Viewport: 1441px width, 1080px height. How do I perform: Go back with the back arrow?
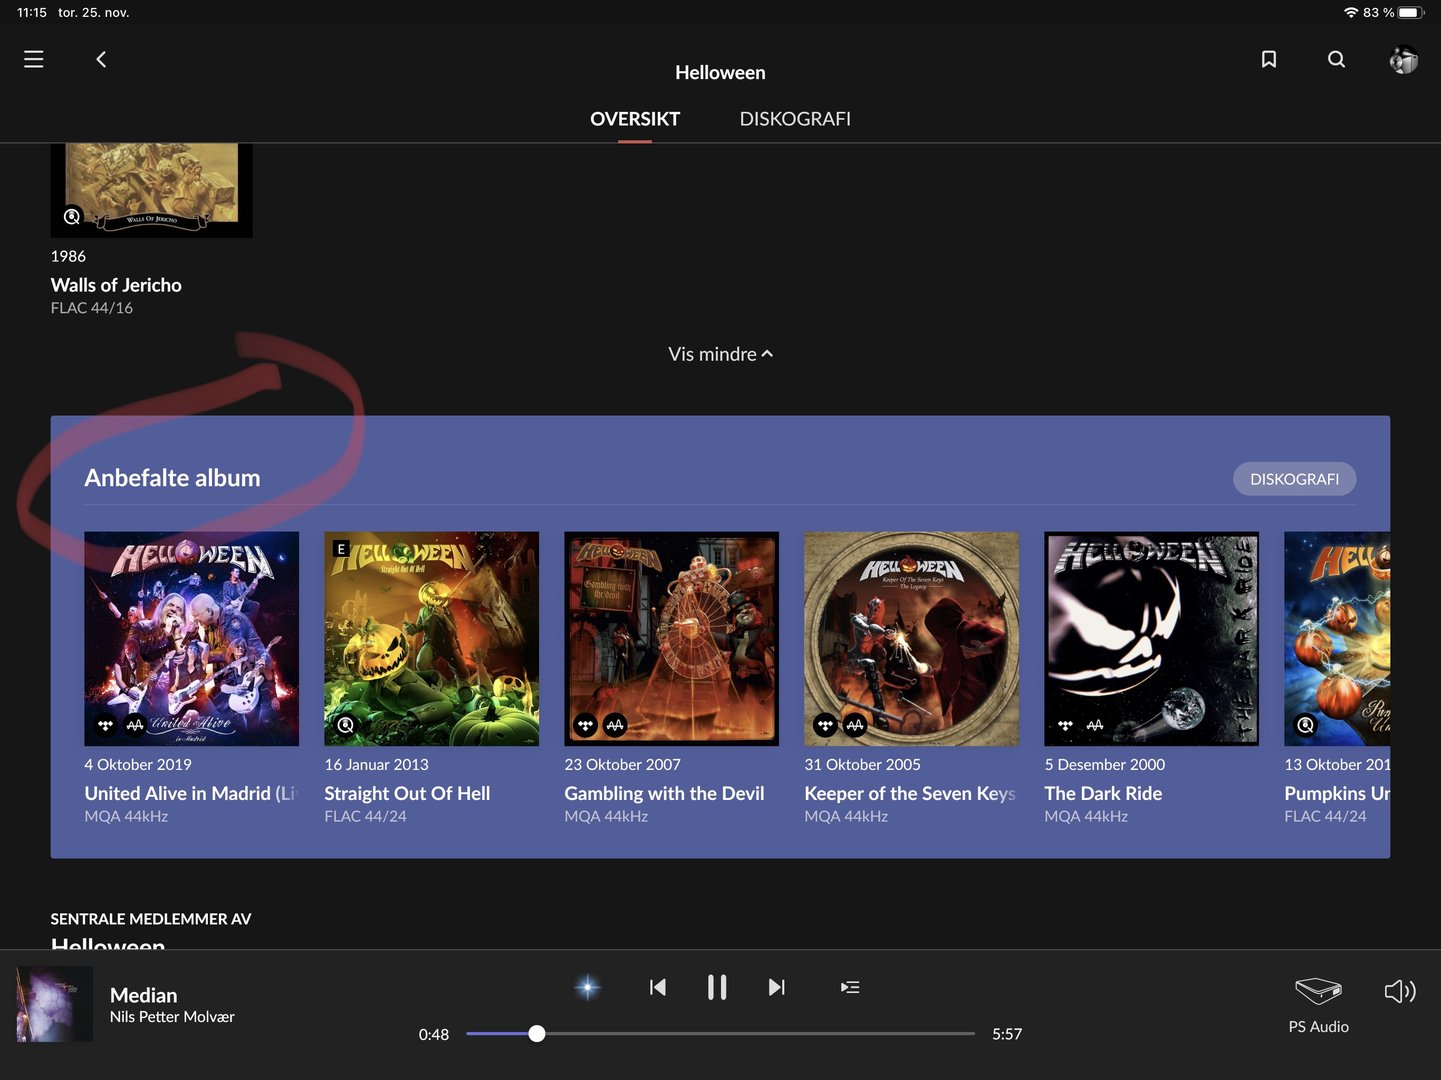pos(101,59)
